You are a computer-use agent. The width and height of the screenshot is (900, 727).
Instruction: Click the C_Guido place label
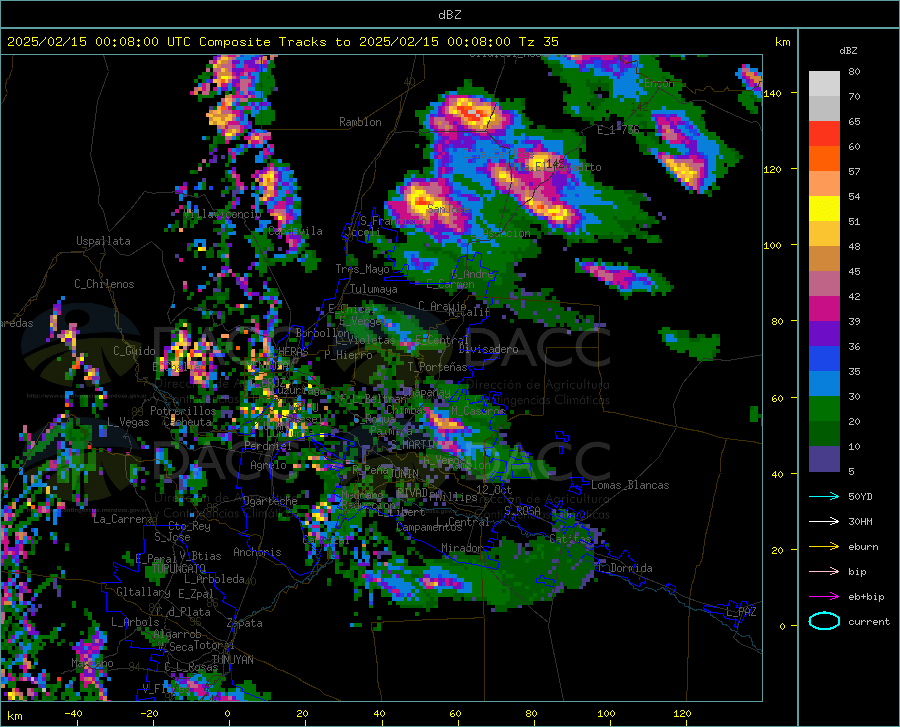coord(134,351)
